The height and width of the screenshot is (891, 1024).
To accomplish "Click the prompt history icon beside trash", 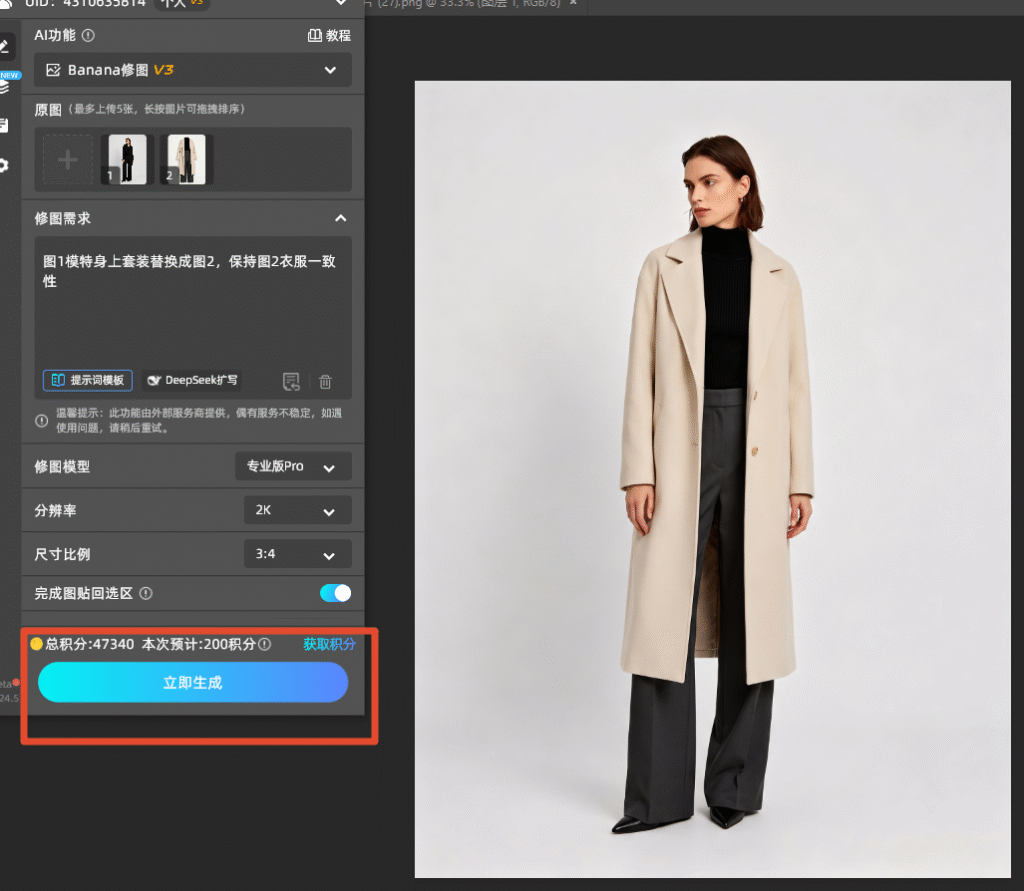I will [291, 381].
